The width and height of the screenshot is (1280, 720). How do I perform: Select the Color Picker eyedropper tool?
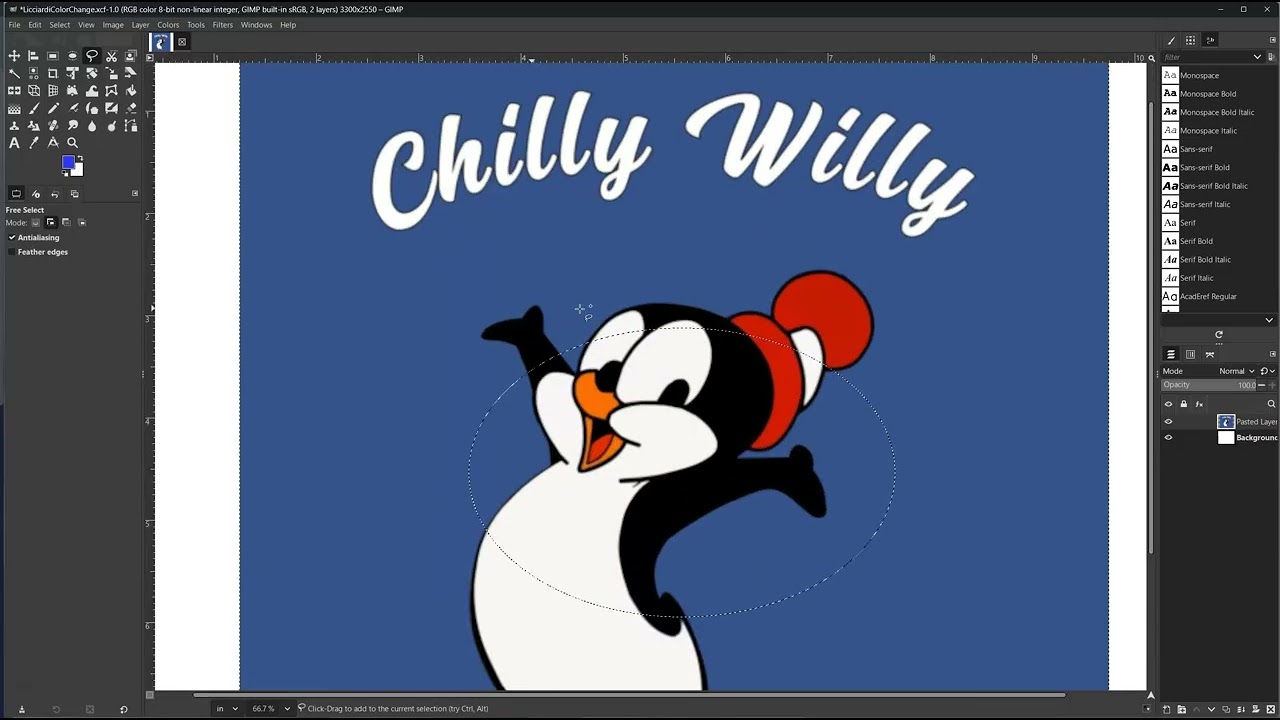(x=33, y=143)
